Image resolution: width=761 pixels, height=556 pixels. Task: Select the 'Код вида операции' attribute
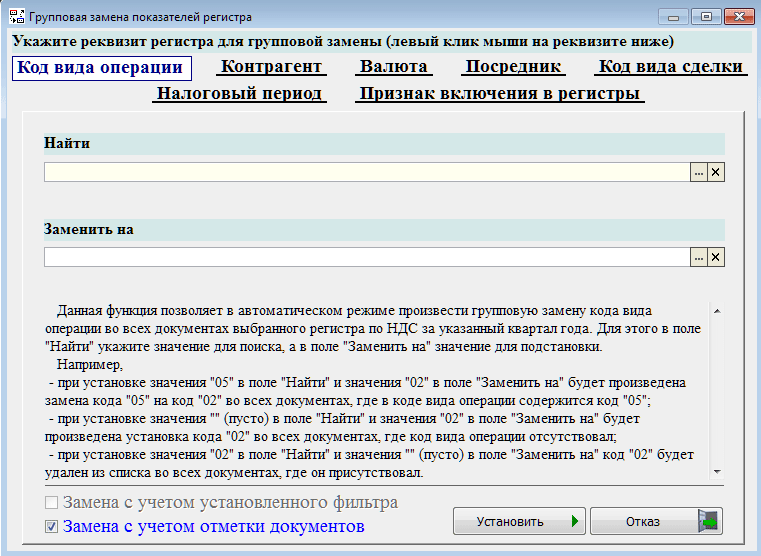(101, 68)
